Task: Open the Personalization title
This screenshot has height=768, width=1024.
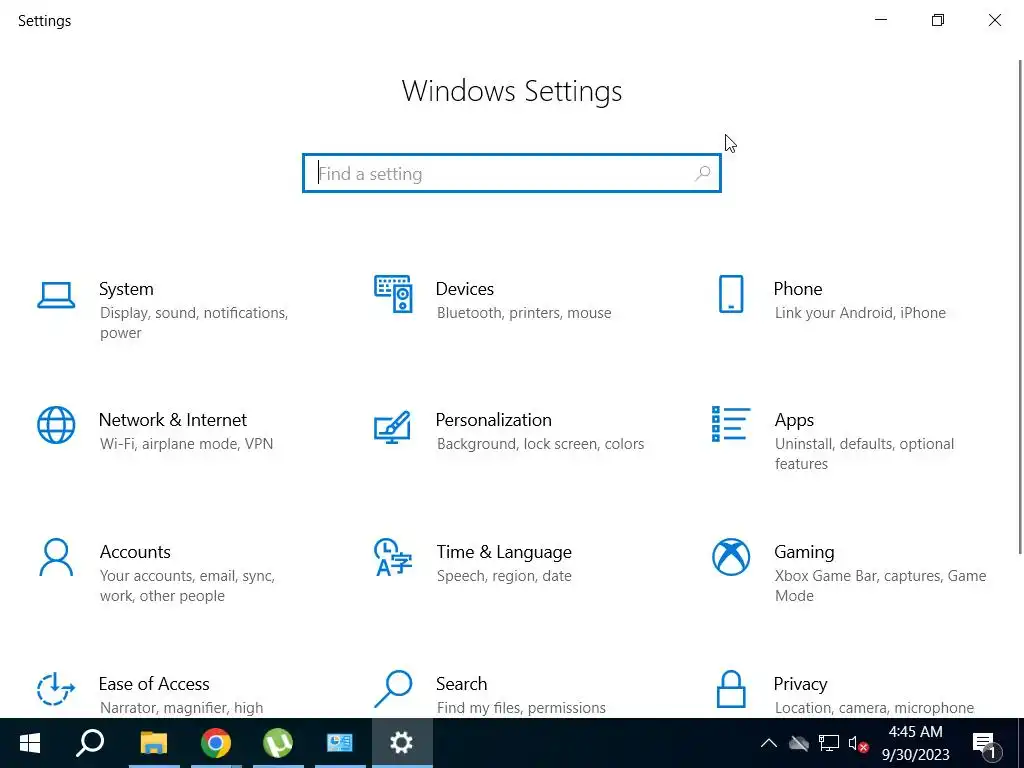Action: 493,419
